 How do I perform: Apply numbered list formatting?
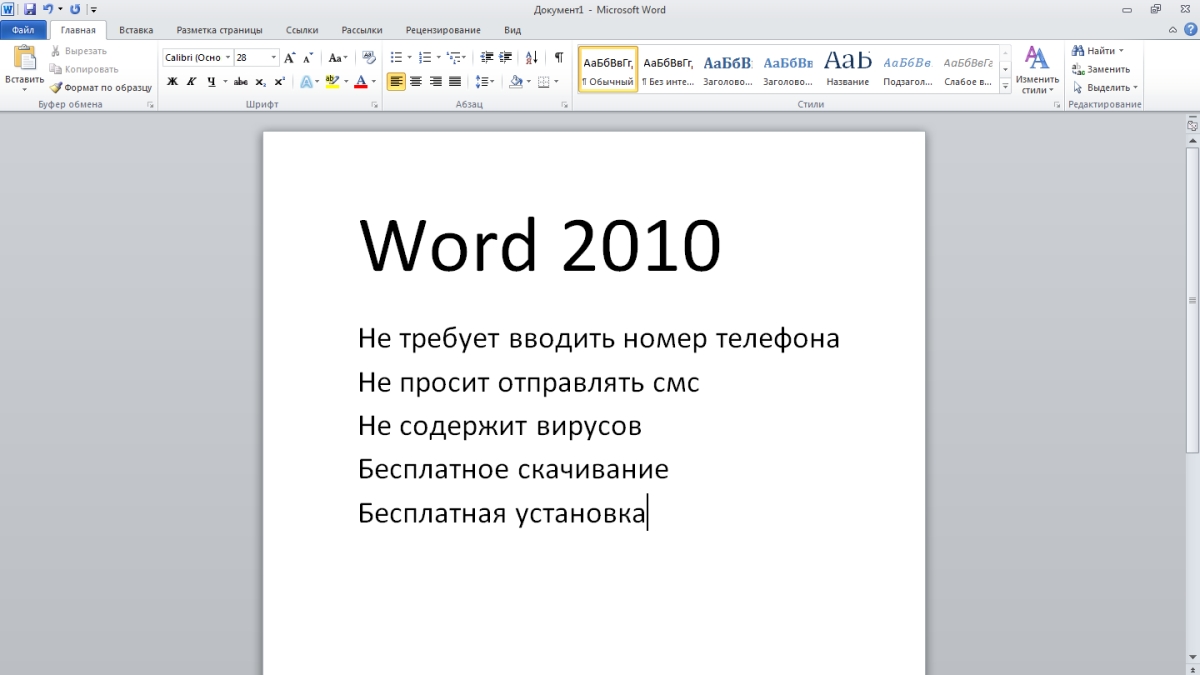click(424, 58)
